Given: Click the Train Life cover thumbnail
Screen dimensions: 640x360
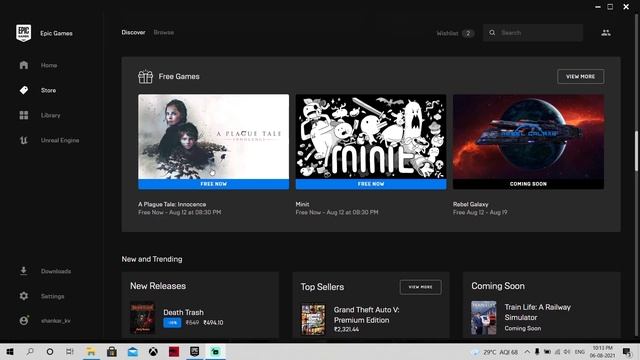Looking at the screenshot, I should [x=484, y=318].
